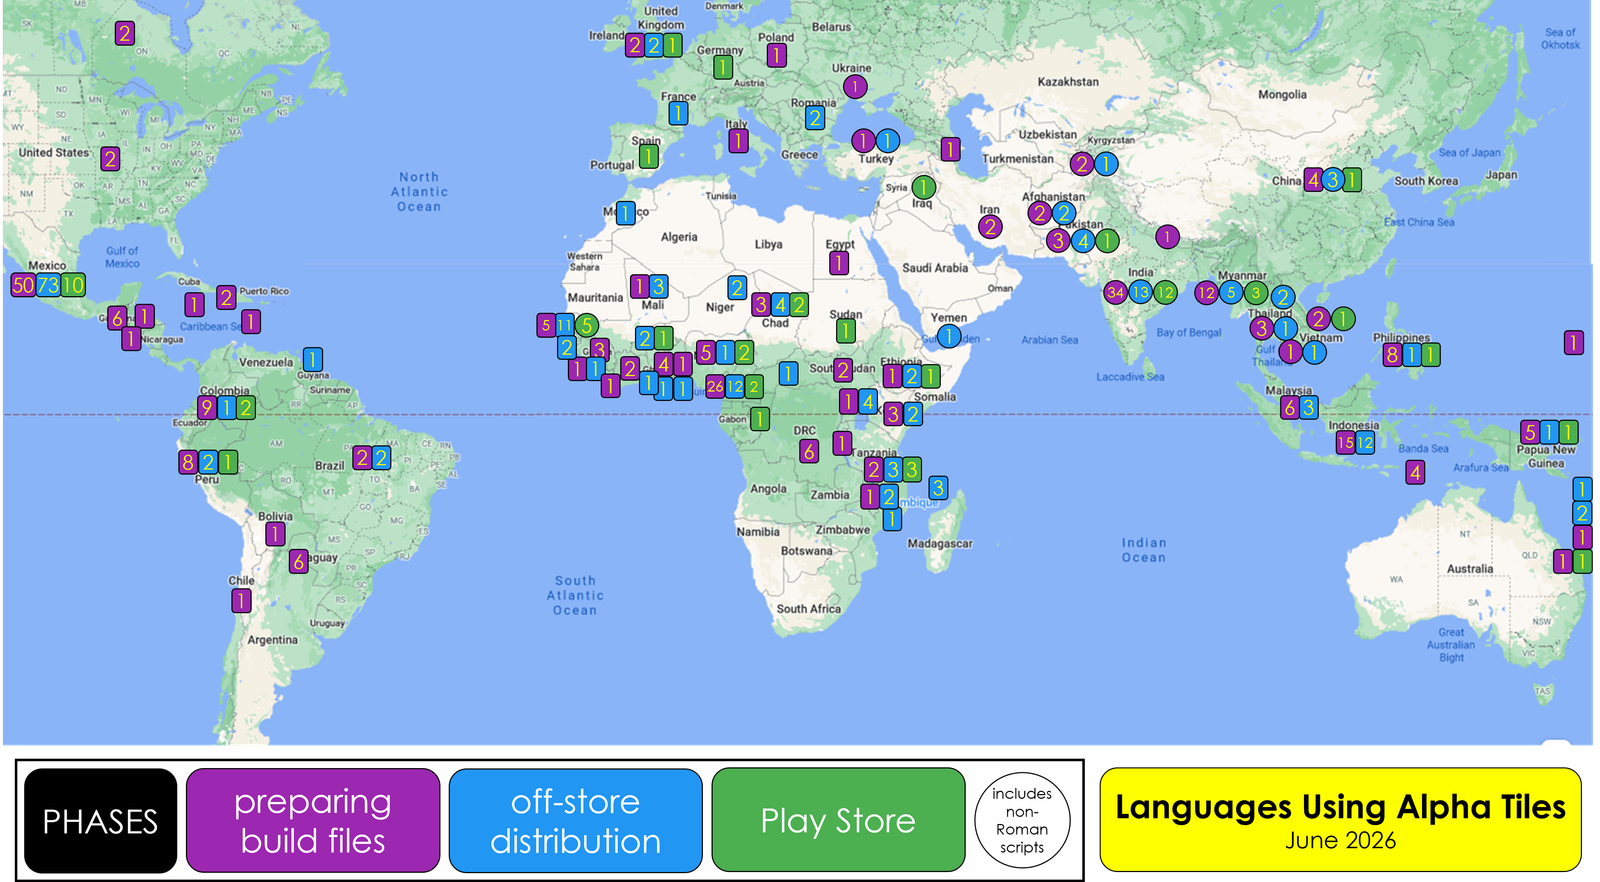Screen dimensions: 1600x882
Task: Click the purple 12 circle marker in Myanmar
Action: click(x=1207, y=293)
